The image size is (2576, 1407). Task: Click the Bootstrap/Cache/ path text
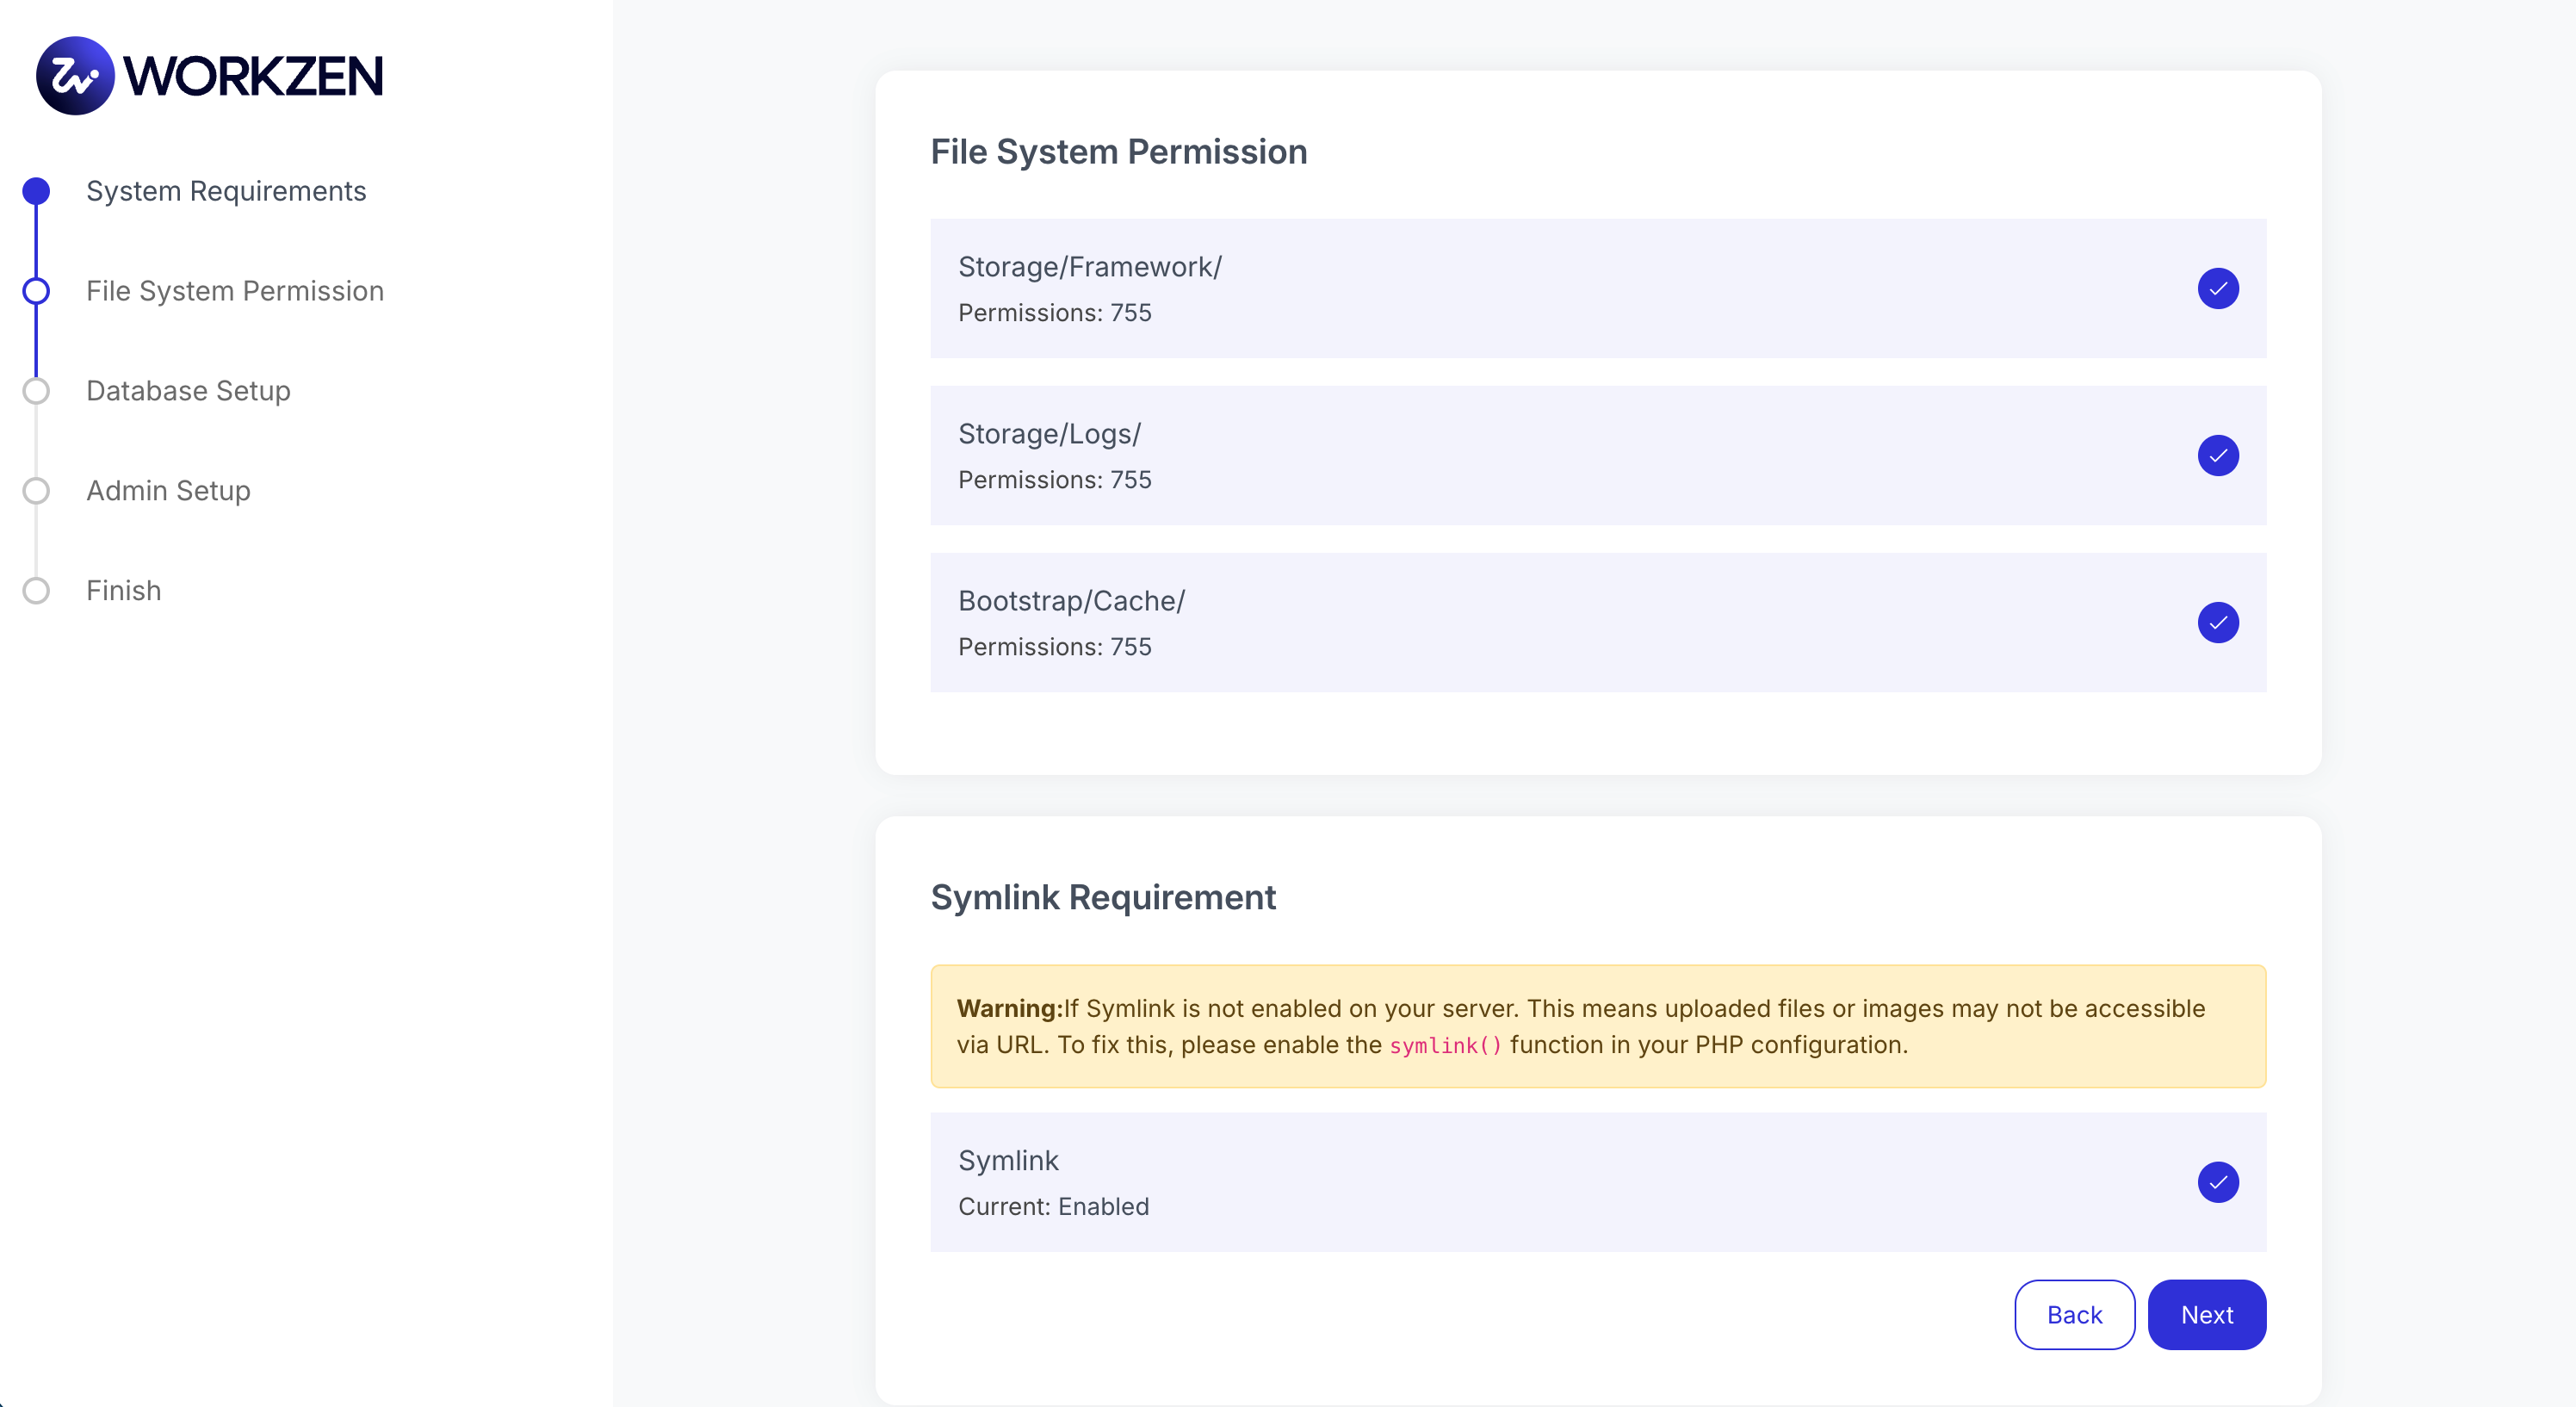click(x=1071, y=601)
